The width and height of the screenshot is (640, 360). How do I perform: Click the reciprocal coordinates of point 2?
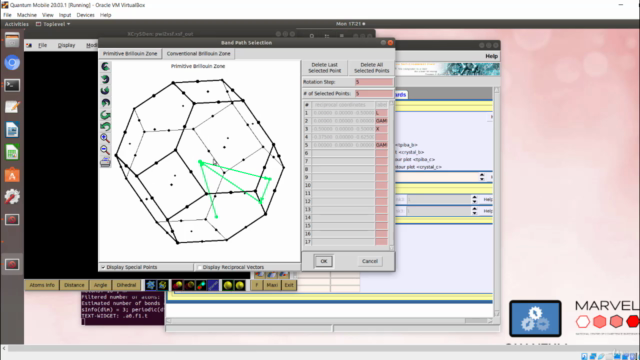(x=343, y=121)
